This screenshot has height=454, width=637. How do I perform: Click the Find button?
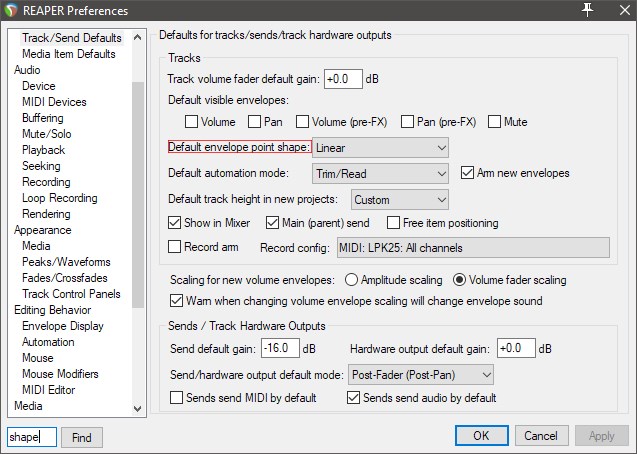tap(82, 437)
